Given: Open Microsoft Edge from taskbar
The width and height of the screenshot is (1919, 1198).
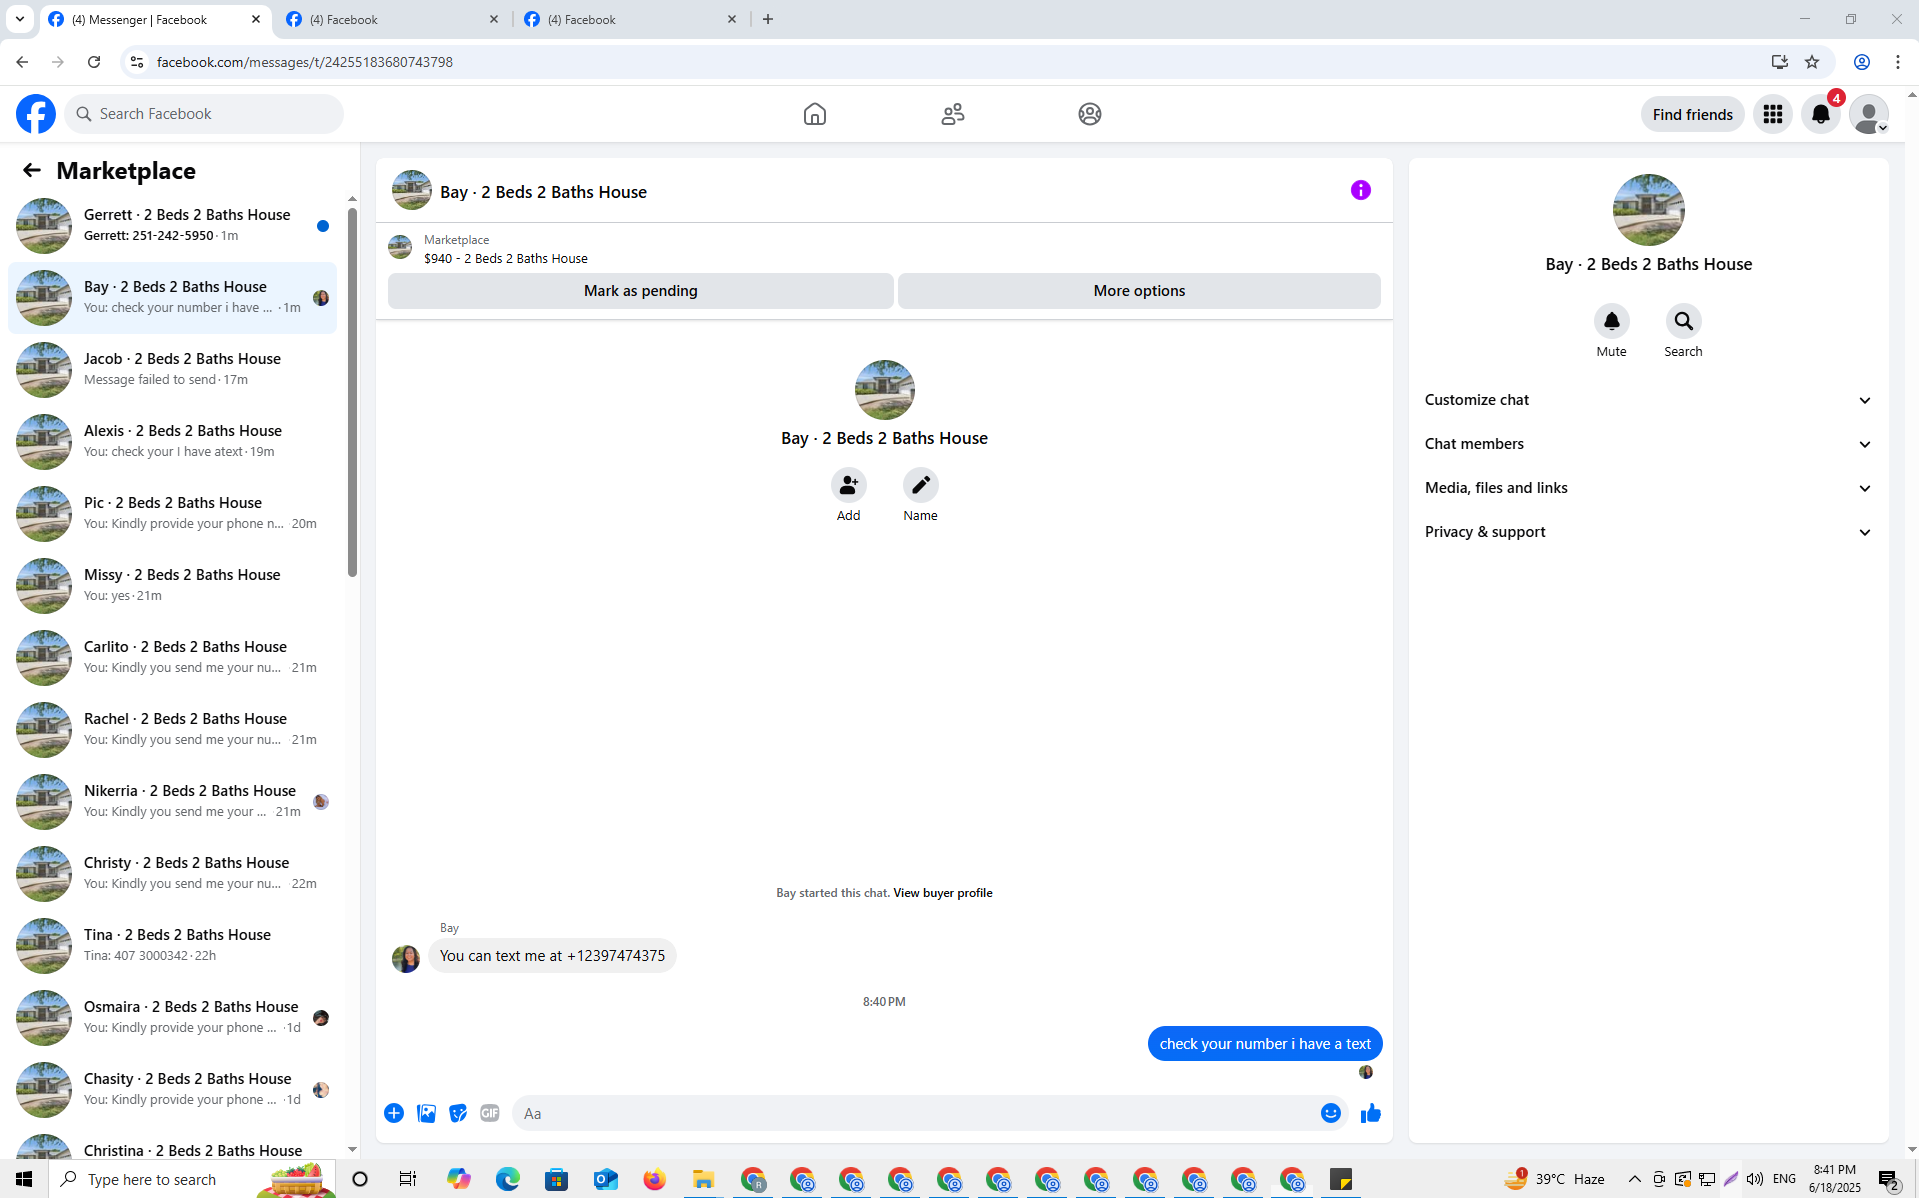Looking at the screenshot, I should pos(508,1179).
